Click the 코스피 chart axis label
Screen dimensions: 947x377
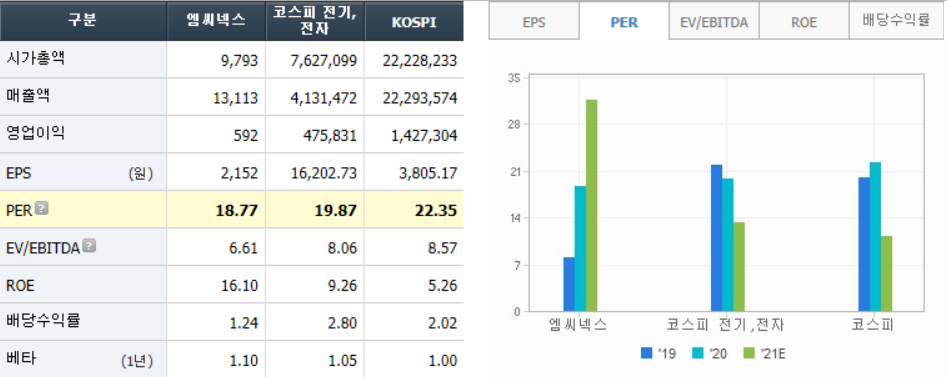pyautogui.click(x=872, y=324)
